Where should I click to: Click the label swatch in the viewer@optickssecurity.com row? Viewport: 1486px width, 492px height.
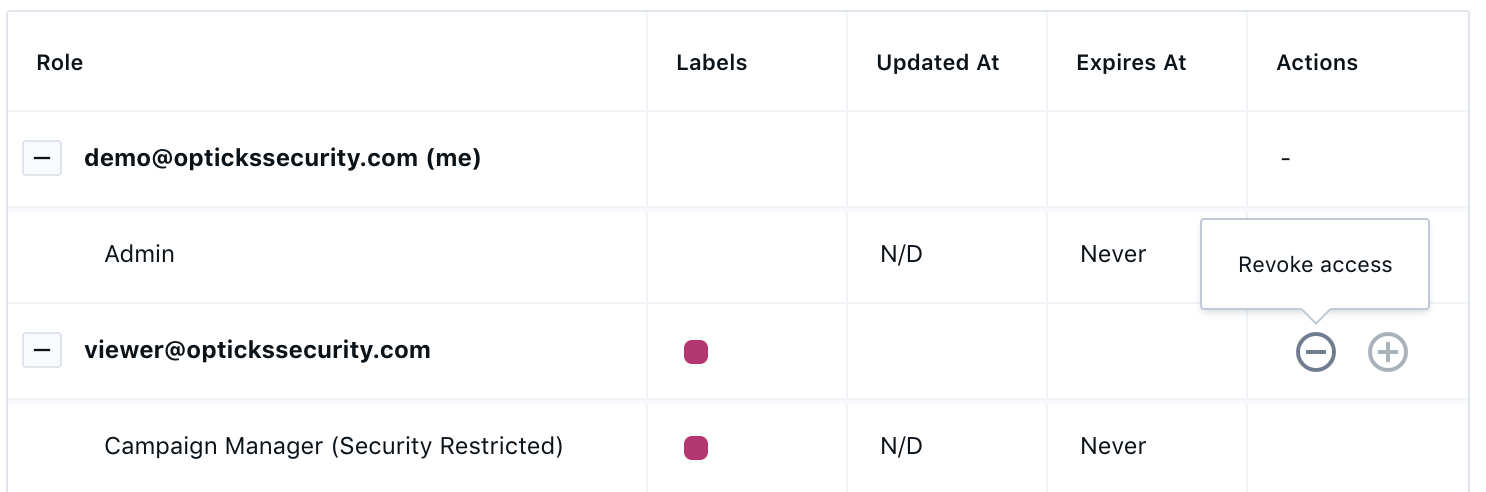(696, 352)
